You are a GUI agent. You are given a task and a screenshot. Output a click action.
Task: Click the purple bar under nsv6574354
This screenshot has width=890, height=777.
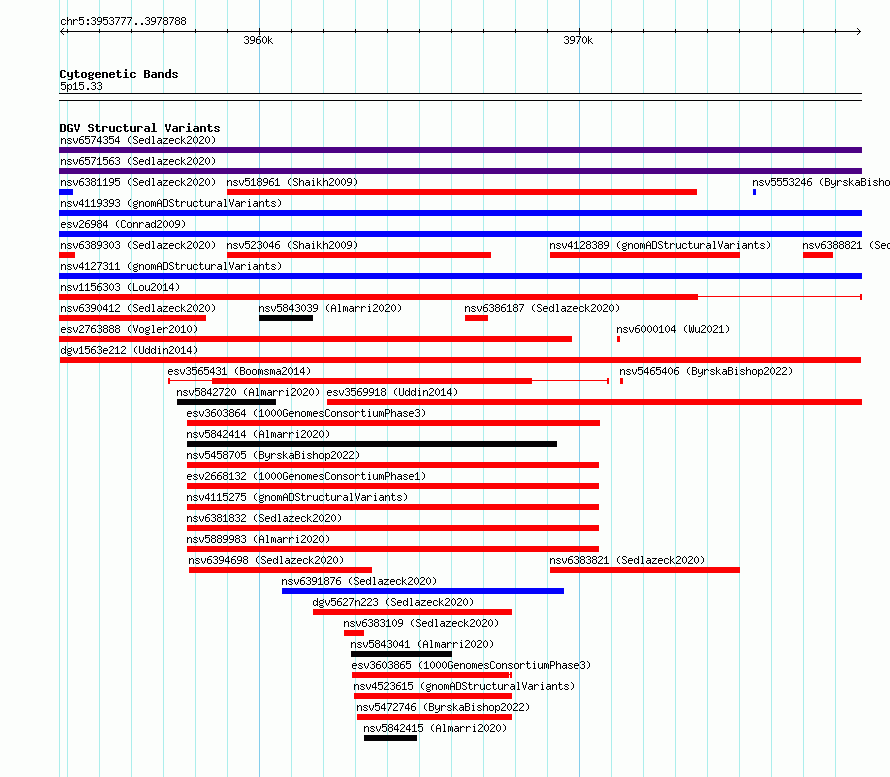tap(460, 150)
